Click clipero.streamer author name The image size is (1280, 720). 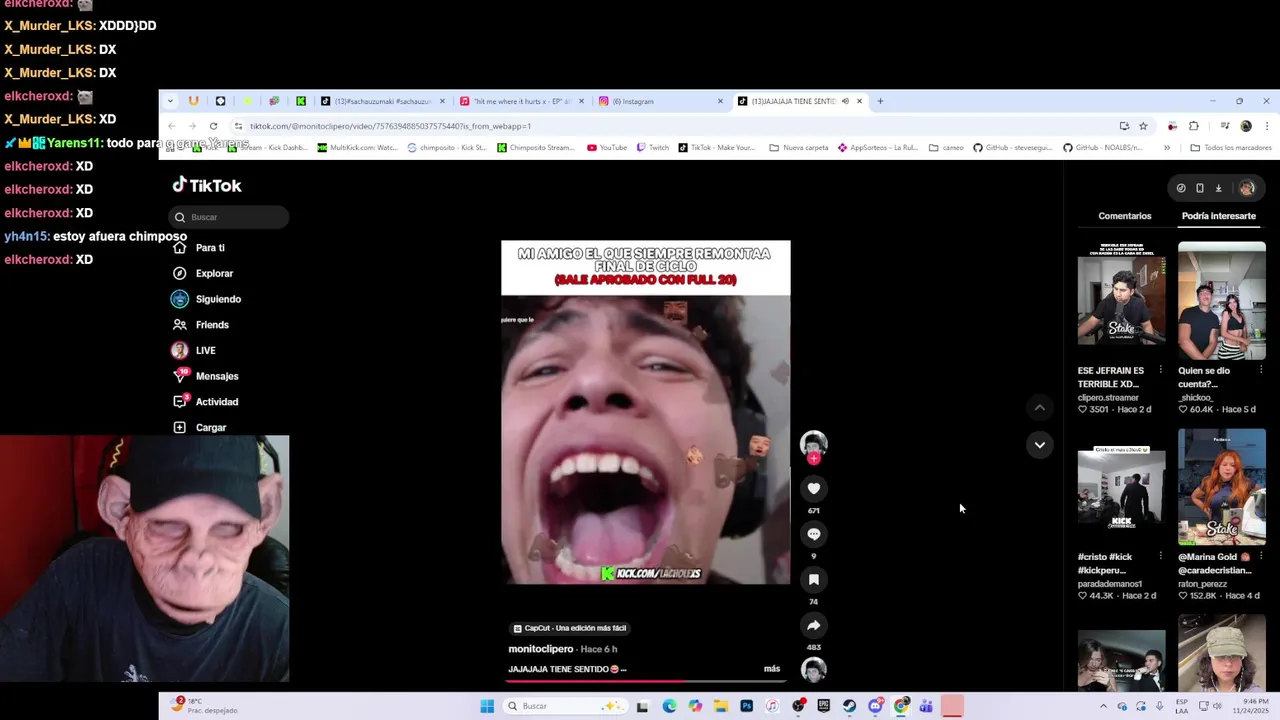tap(1108, 397)
